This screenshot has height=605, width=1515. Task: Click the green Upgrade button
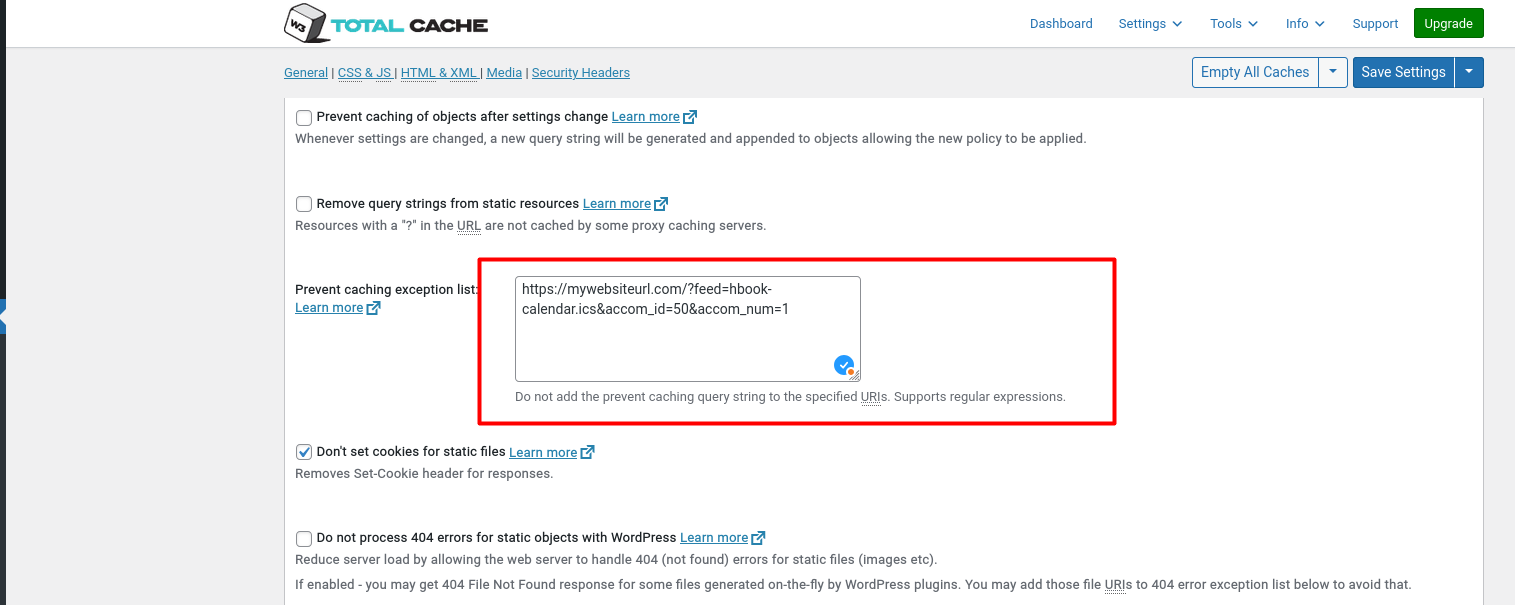pyautogui.click(x=1448, y=22)
